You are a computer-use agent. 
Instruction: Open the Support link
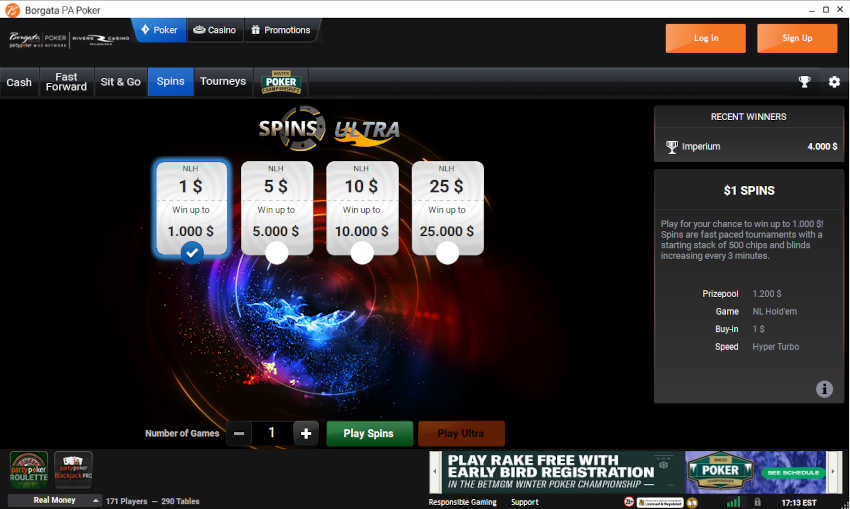pos(525,502)
